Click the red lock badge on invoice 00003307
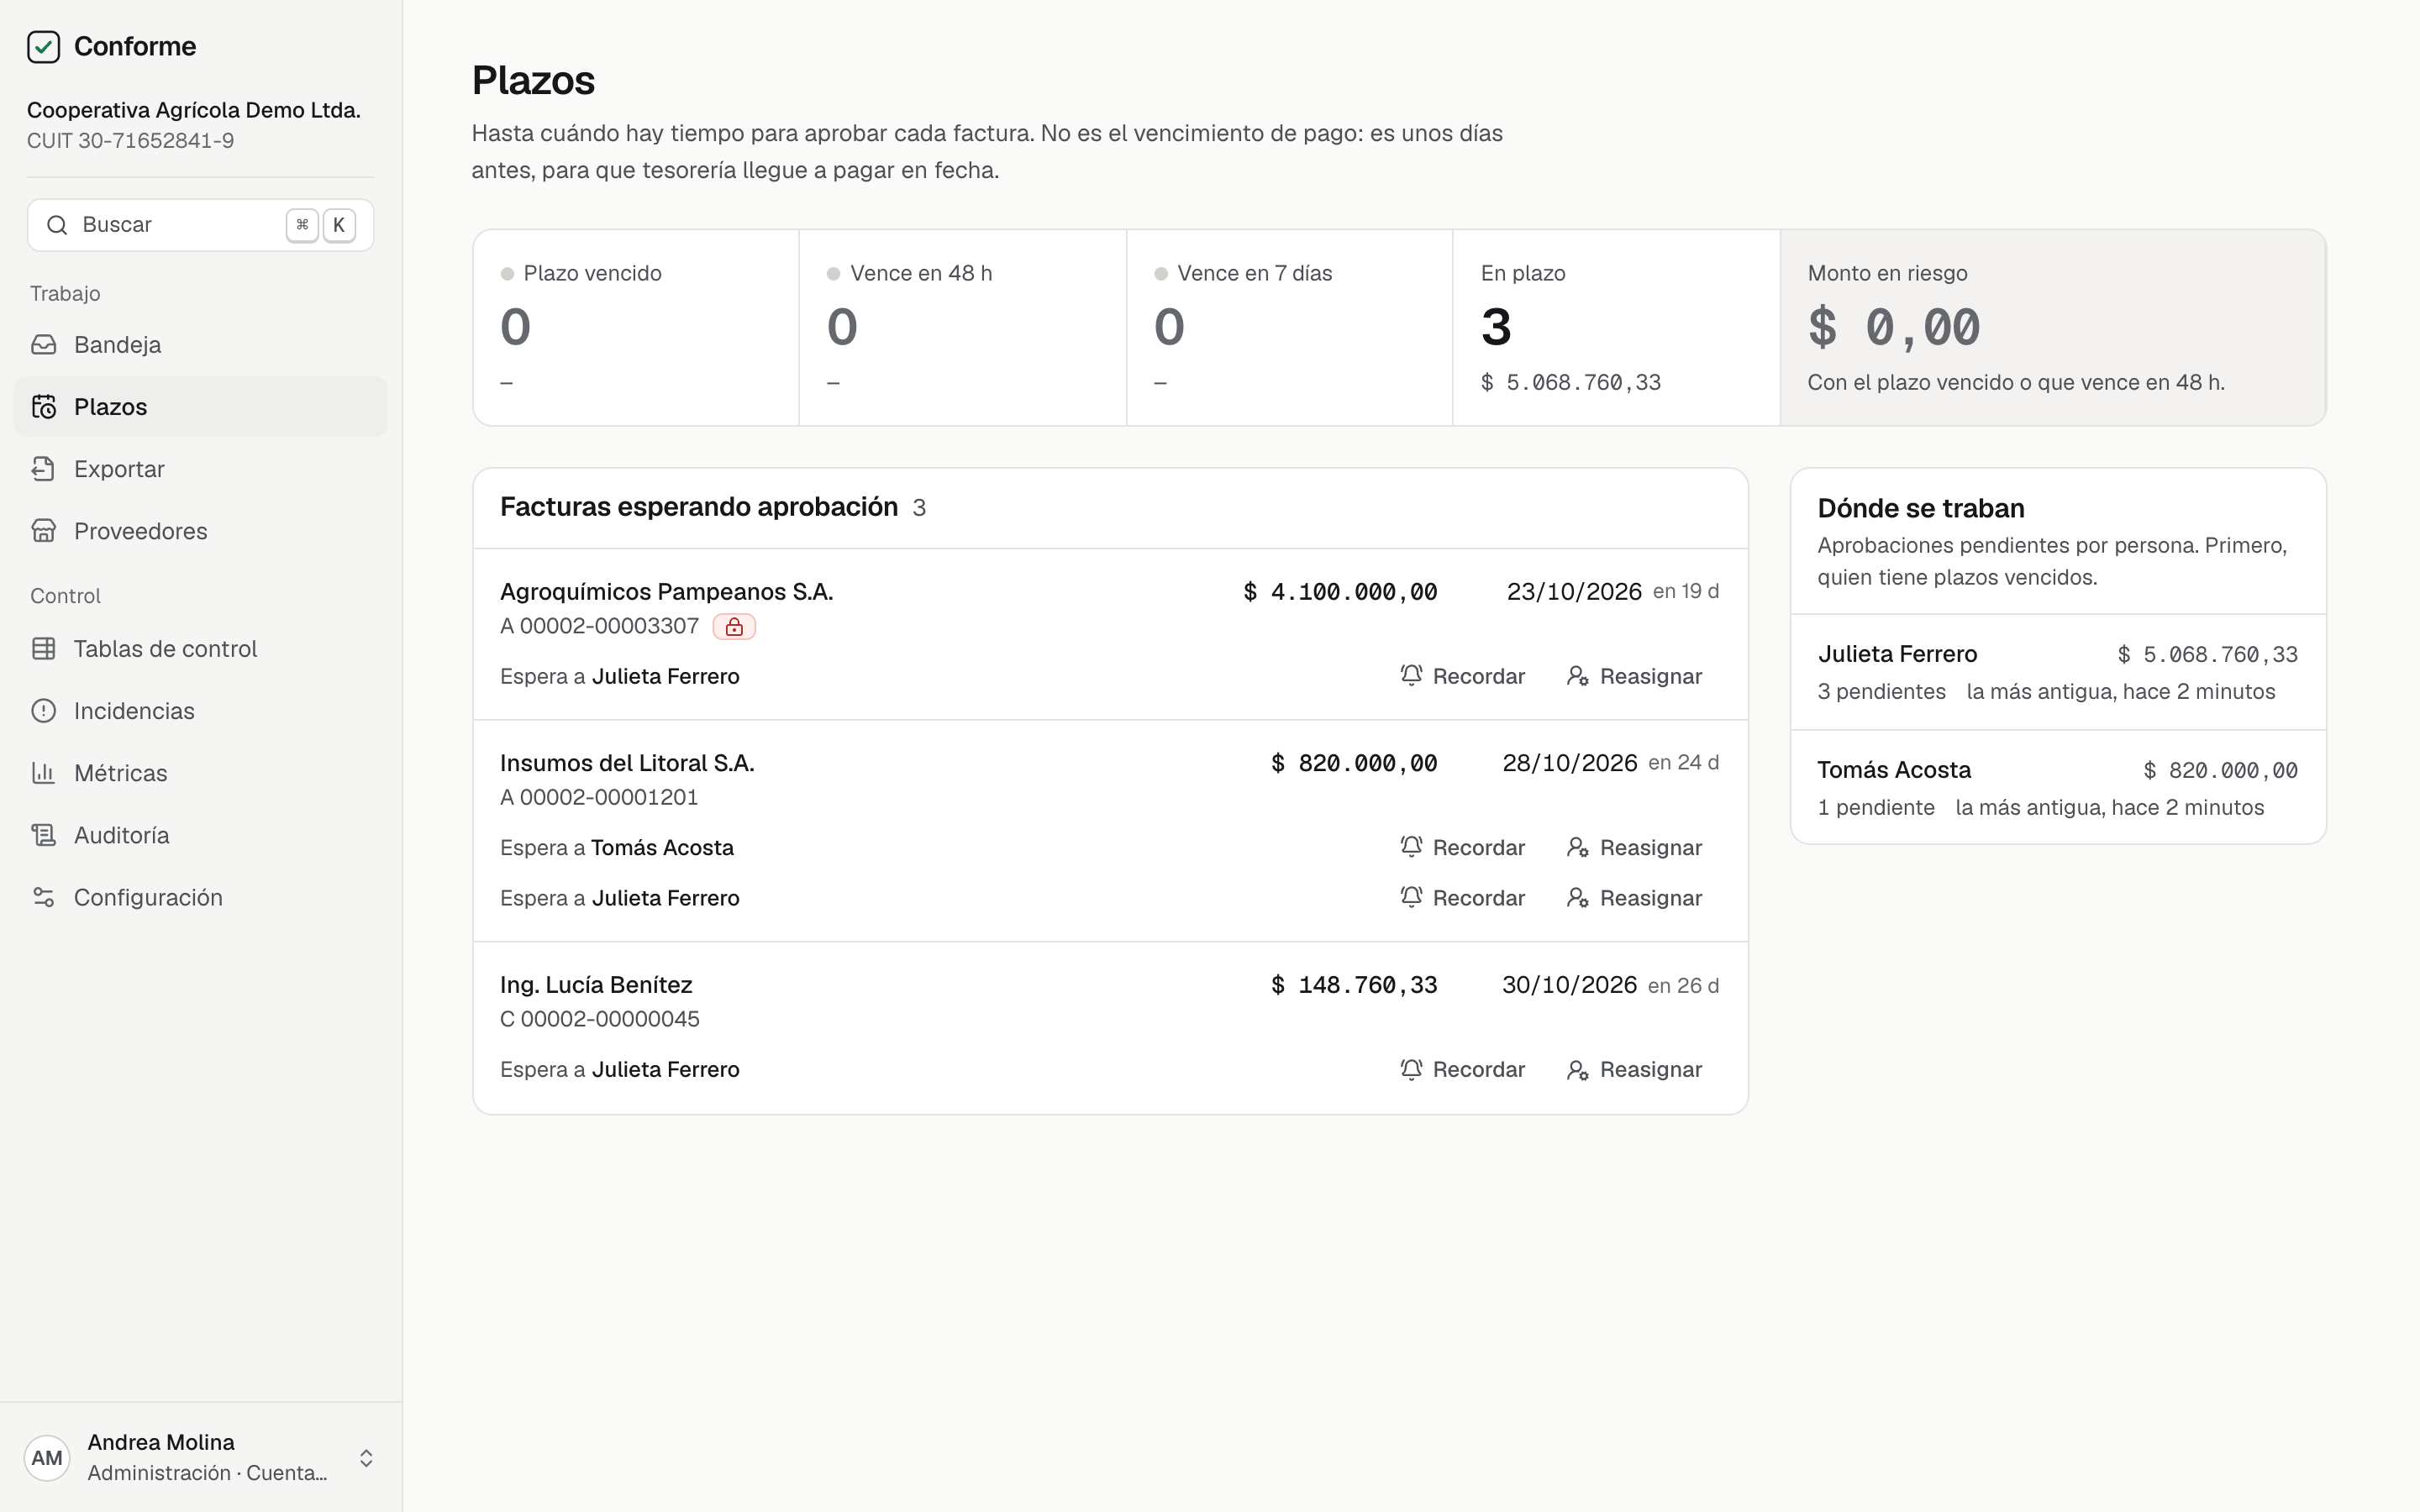This screenshot has height=1512, width=2420. pos(734,627)
